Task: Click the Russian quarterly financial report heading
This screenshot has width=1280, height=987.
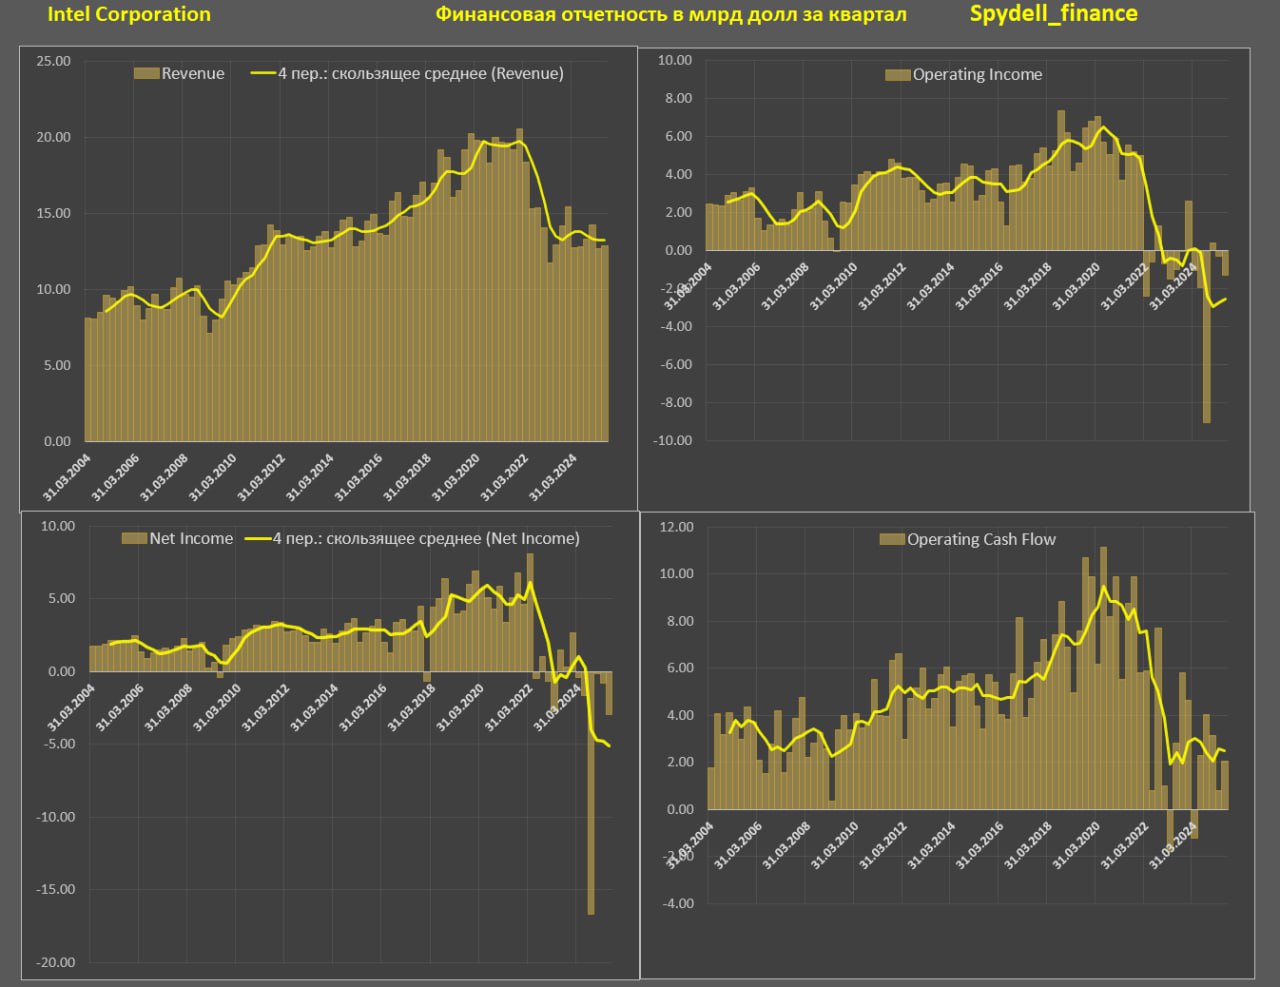Action: pyautogui.click(x=670, y=15)
